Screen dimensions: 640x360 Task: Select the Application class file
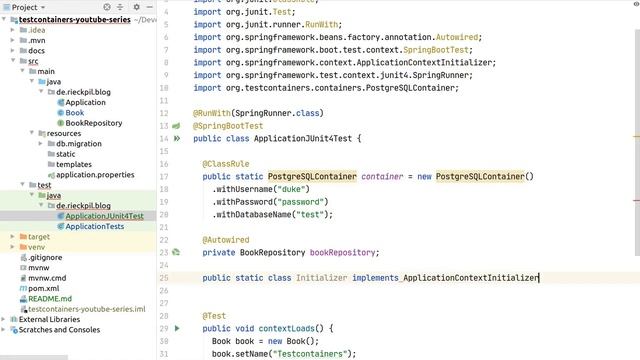pos(85,102)
